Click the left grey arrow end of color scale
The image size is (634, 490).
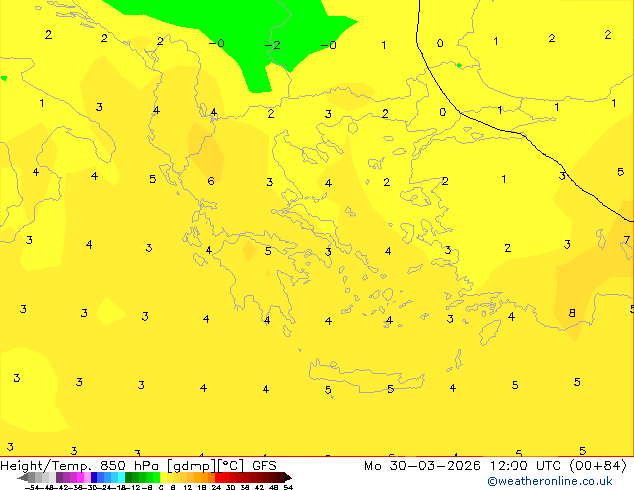click(23, 477)
